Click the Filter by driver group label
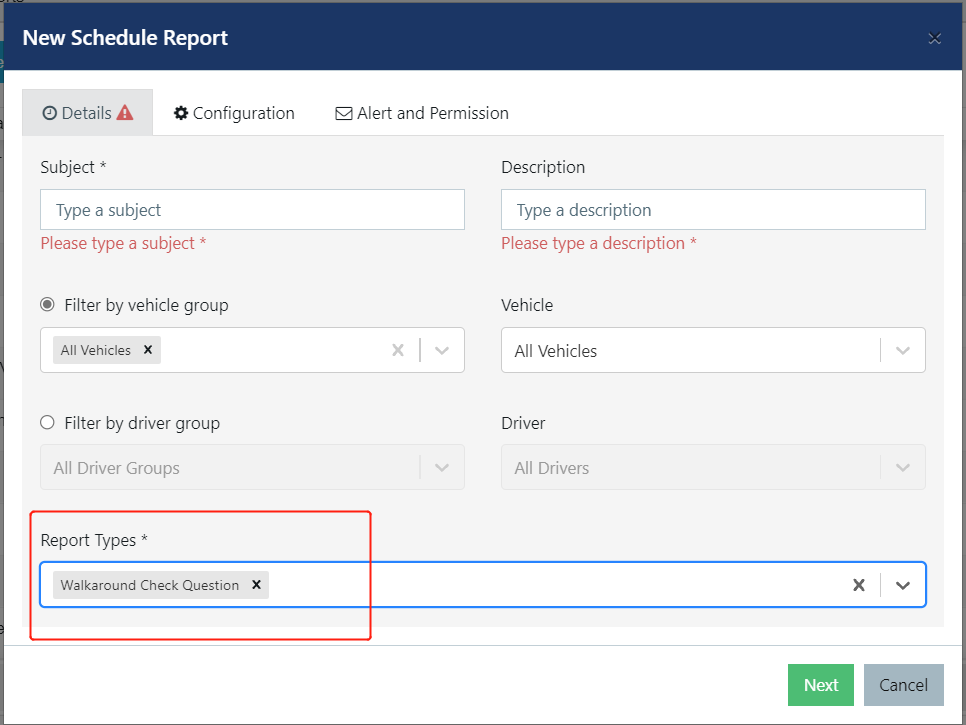Screen dimensions: 966x725 pyautogui.click(x=142, y=423)
